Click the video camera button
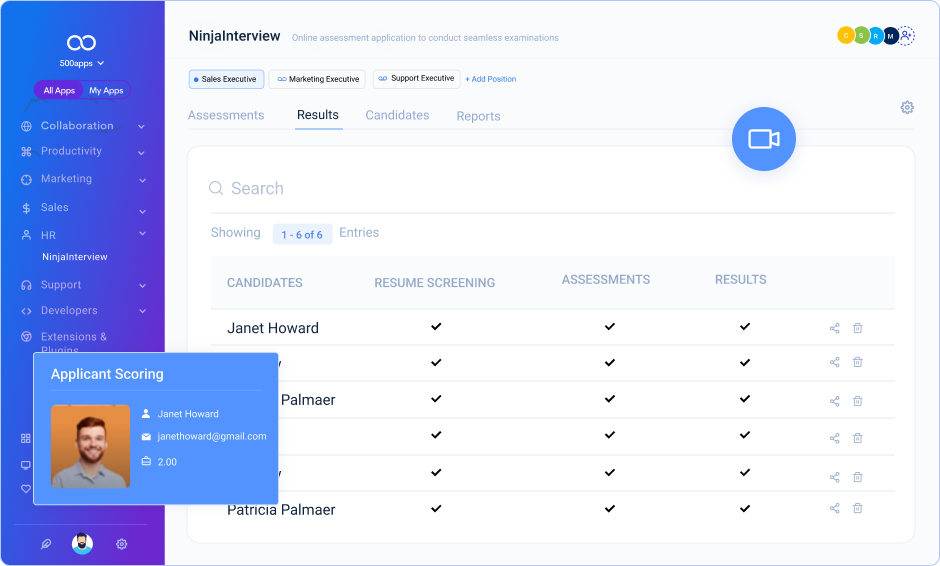The width and height of the screenshot is (940, 566). click(763, 139)
